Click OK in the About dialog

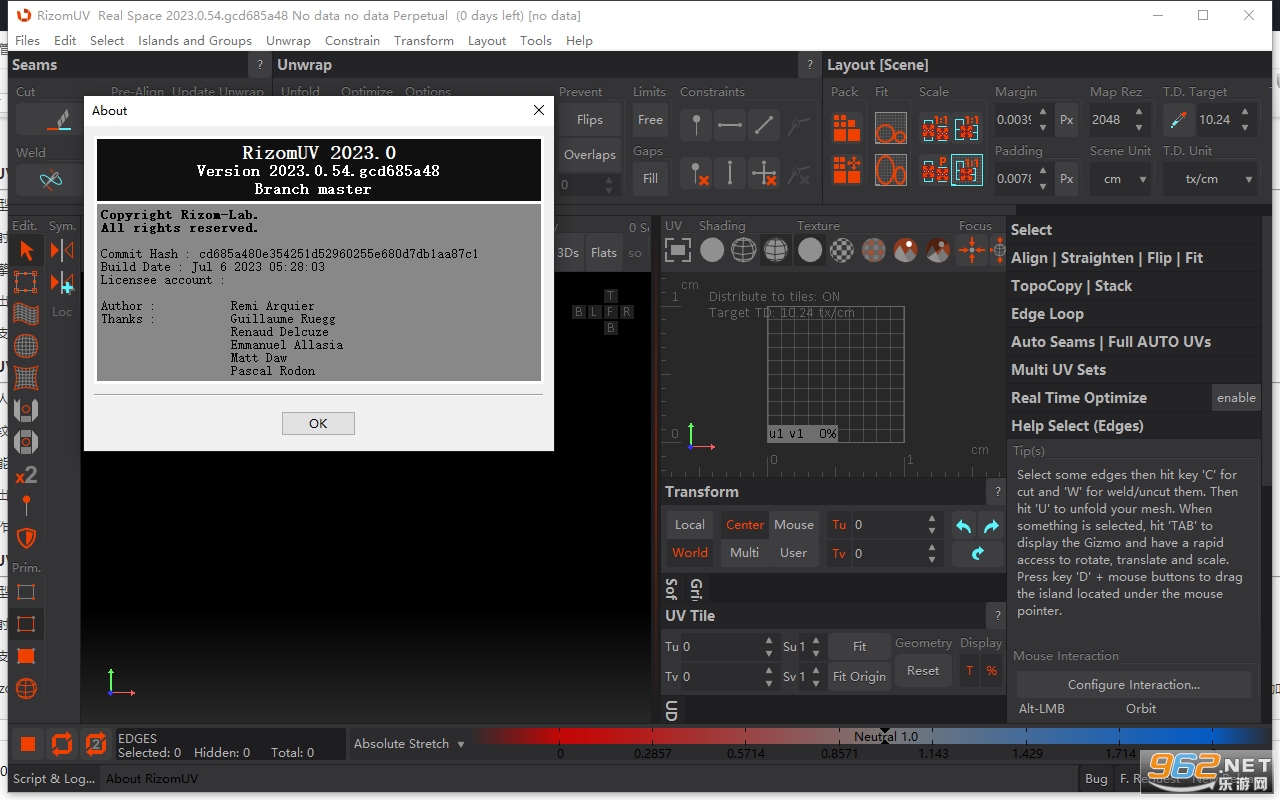tap(318, 423)
